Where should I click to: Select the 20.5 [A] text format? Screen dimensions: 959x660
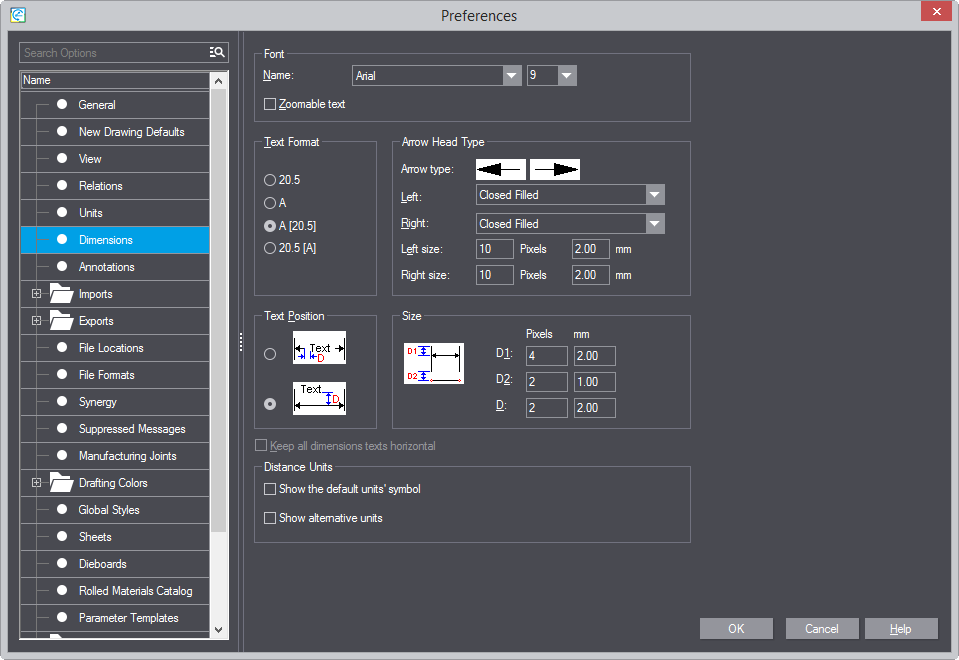pos(270,248)
